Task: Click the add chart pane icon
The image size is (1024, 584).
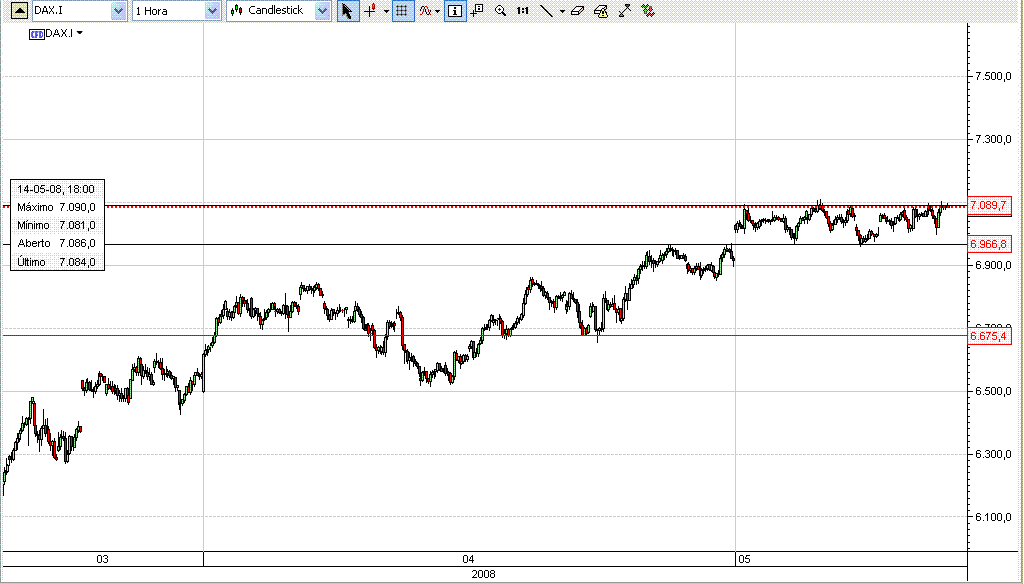Action: (477, 10)
